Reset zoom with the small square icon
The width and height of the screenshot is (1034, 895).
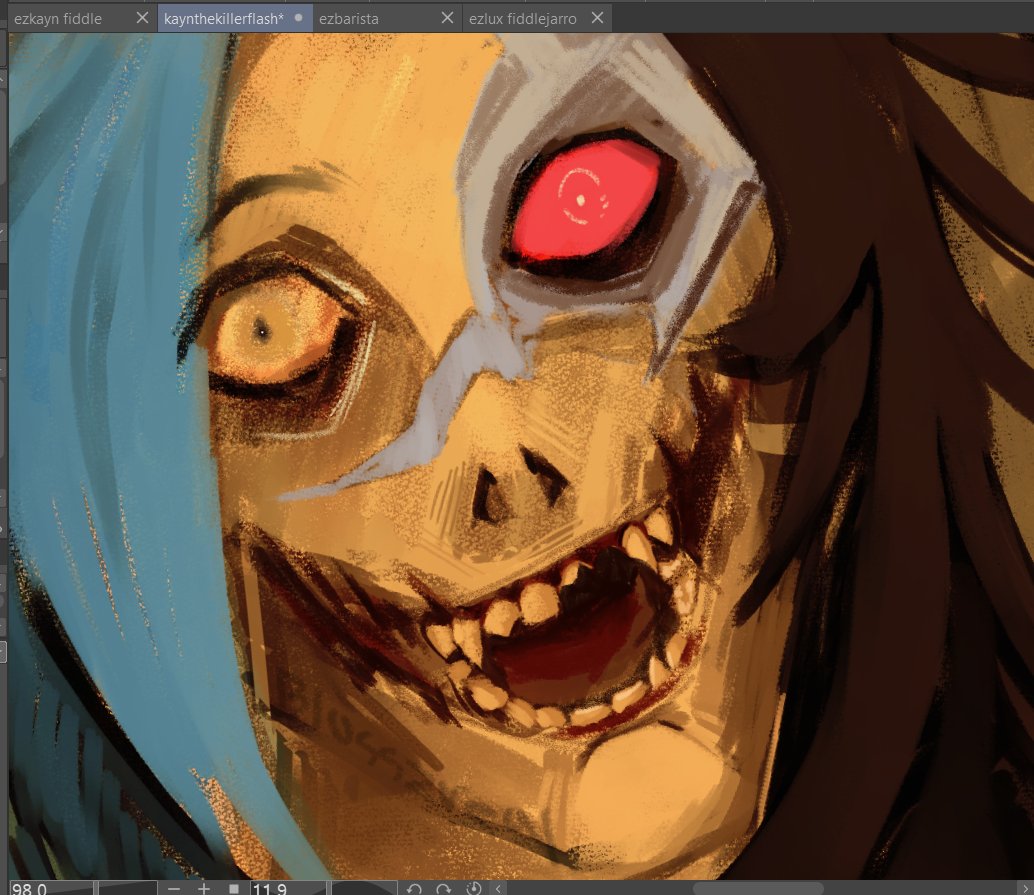(233, 888)
